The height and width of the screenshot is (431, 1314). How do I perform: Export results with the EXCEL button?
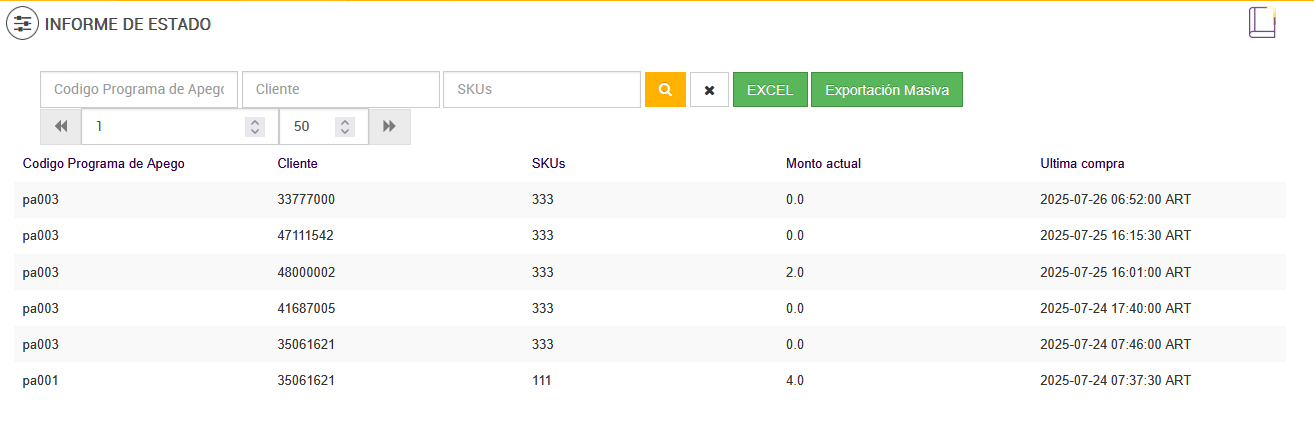(770, 89)
